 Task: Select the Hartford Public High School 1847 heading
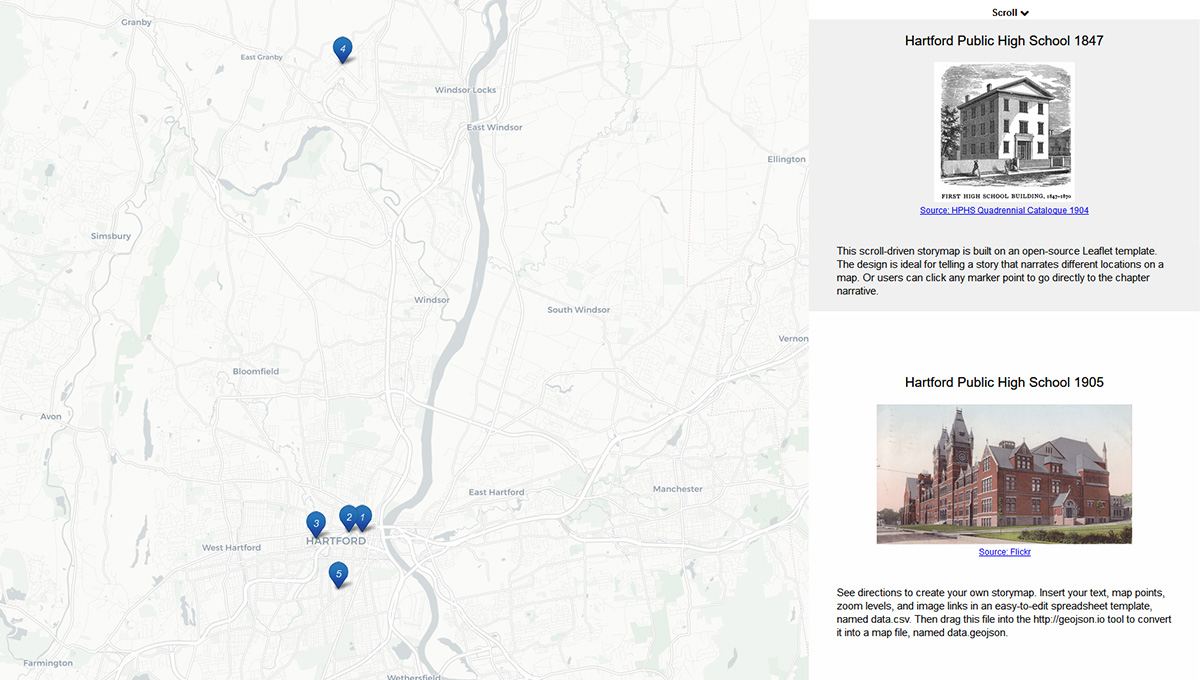(x=1004, y=40)
